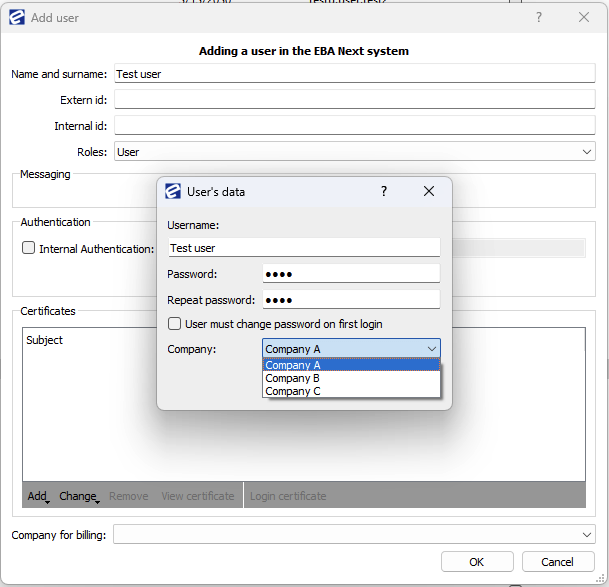Enable Internal Authentication checkbox
Screen dimensions: 609x587
(29, 248)
